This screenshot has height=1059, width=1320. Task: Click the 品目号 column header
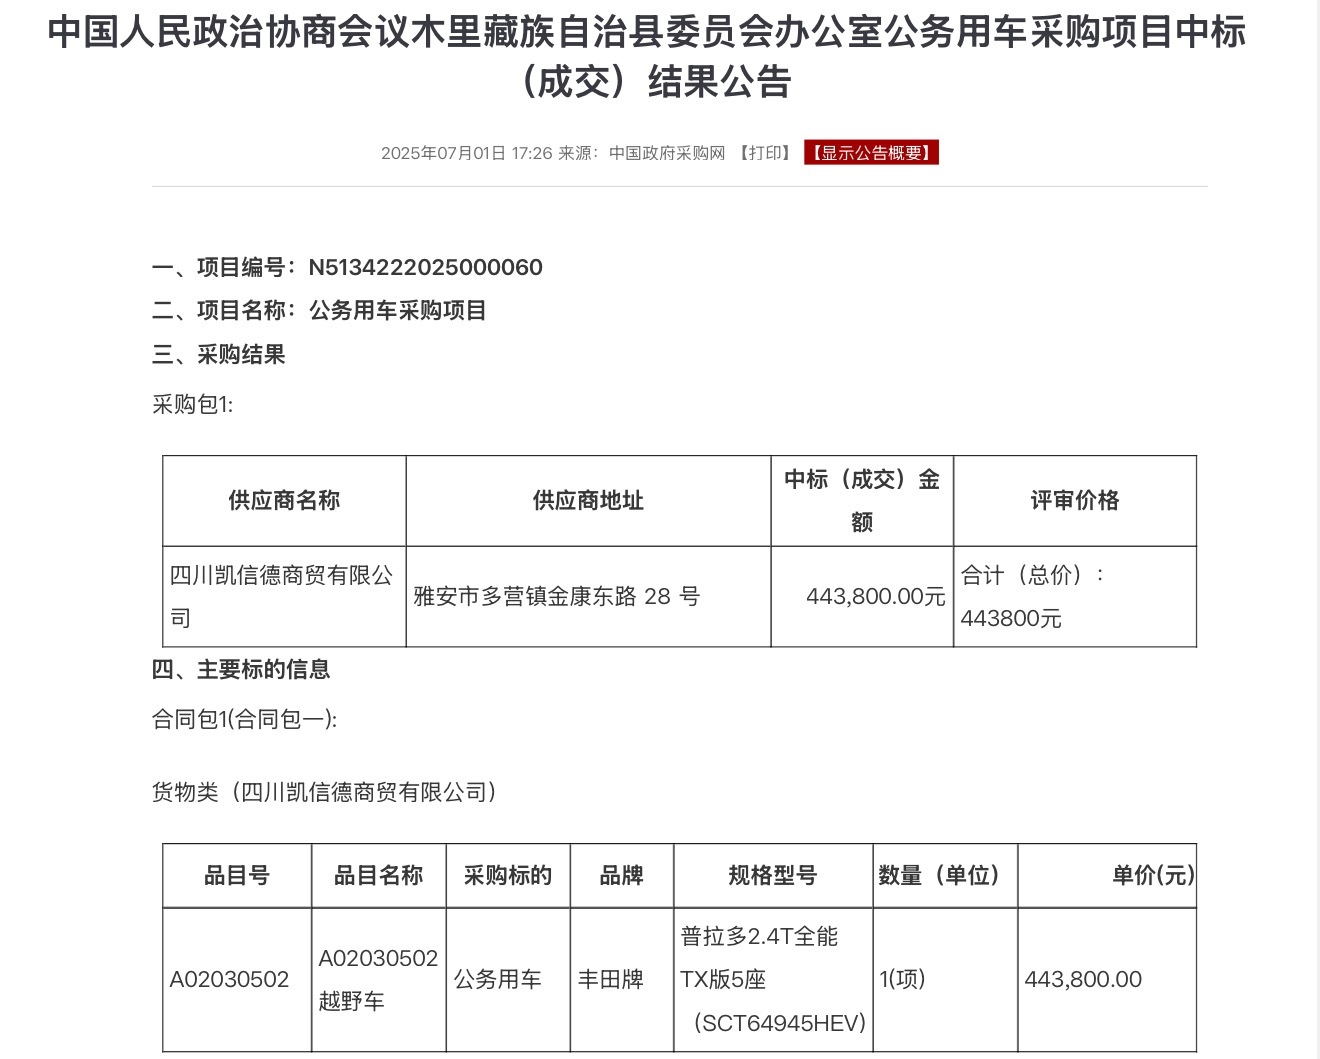[x=238, y=876]
